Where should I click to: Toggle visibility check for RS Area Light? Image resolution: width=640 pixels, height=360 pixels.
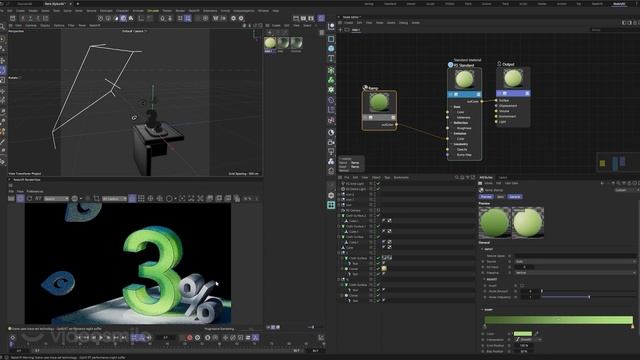click(x=378, y=184)
